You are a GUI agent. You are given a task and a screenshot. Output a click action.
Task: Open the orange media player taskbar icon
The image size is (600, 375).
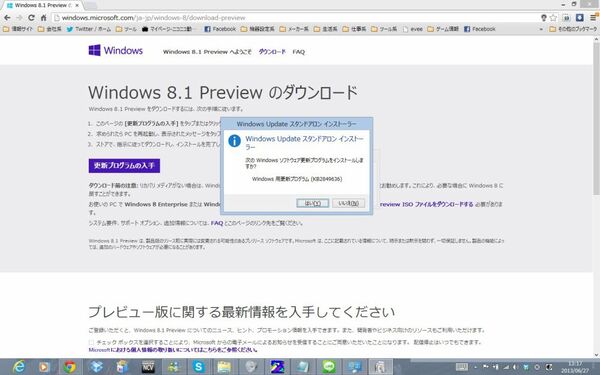pos(44,367)
